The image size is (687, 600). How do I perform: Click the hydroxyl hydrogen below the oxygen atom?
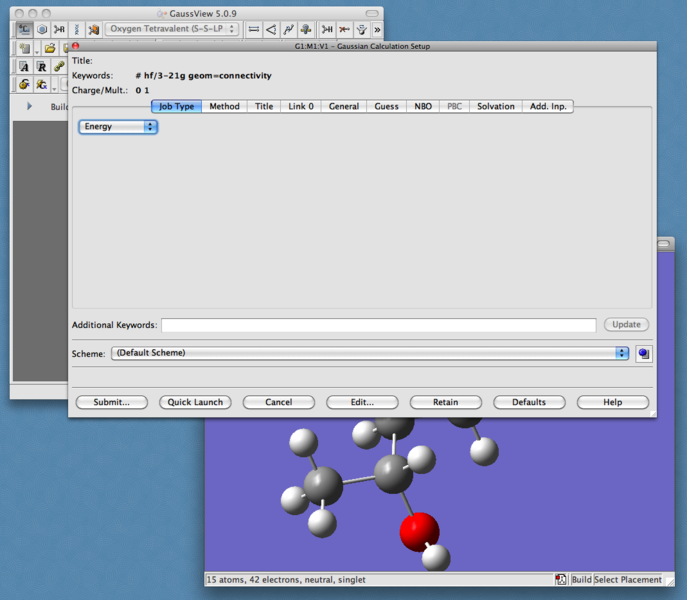pyautogui.click(x=436, y=557)
